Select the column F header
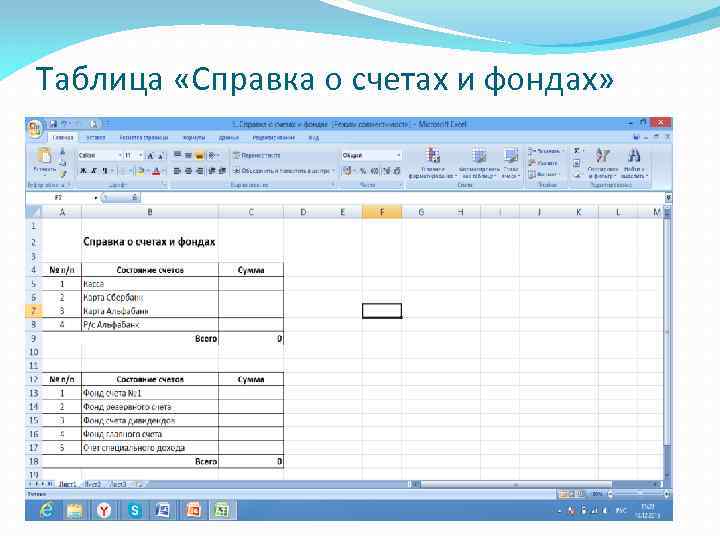The width and height of the screenshot is (720, 540). point(382,212)
